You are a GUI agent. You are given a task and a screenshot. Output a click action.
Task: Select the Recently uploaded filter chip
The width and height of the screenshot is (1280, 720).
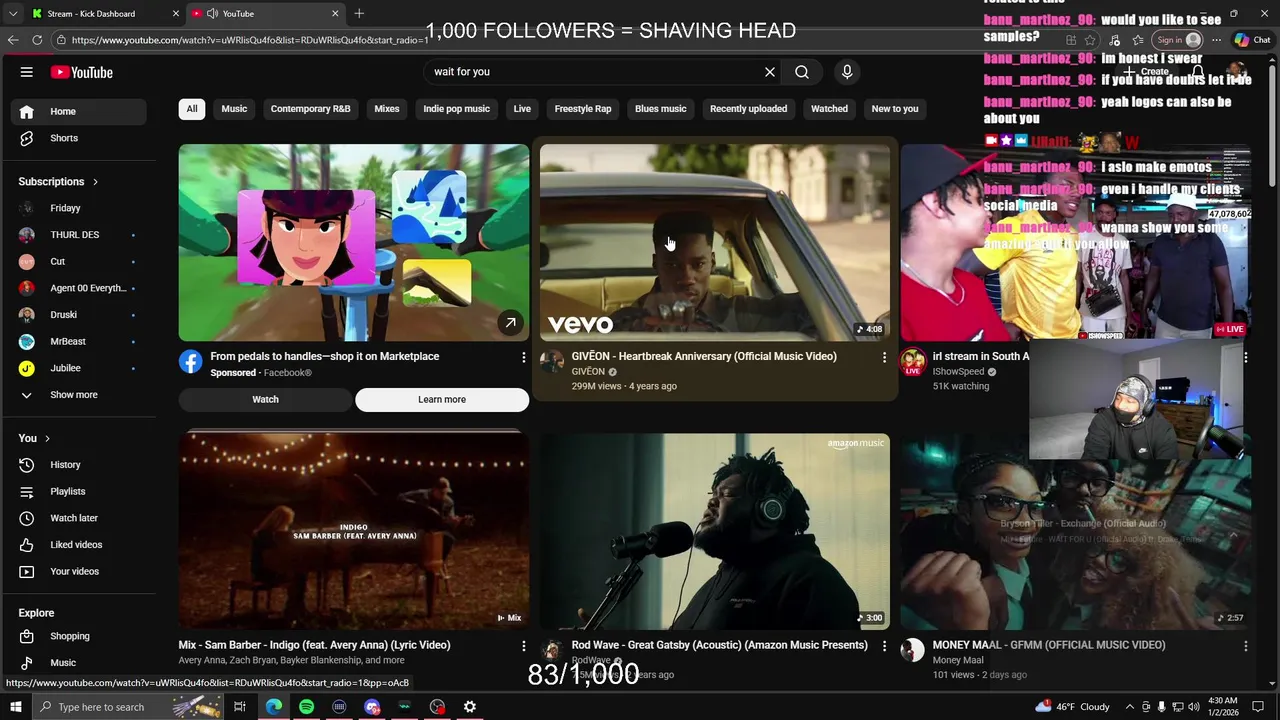coord(748,109)
